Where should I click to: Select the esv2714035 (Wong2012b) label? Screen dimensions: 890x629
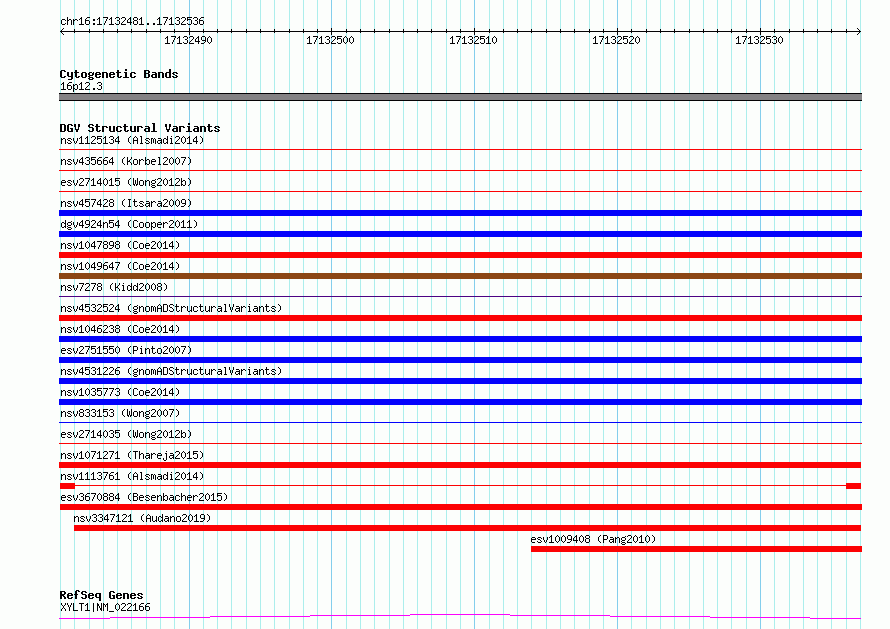(x=126, y=434)
